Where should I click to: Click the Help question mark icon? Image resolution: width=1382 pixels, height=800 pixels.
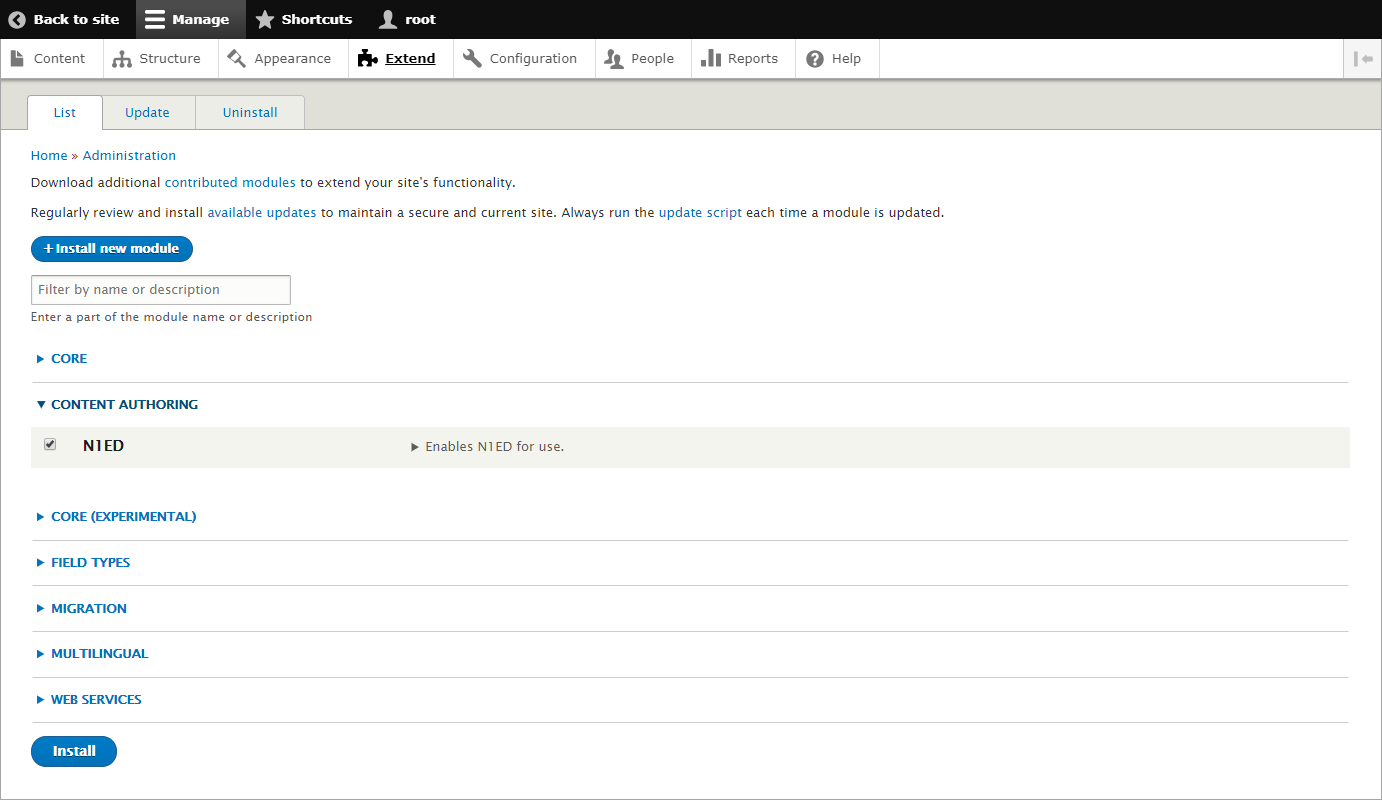(815, 59)
